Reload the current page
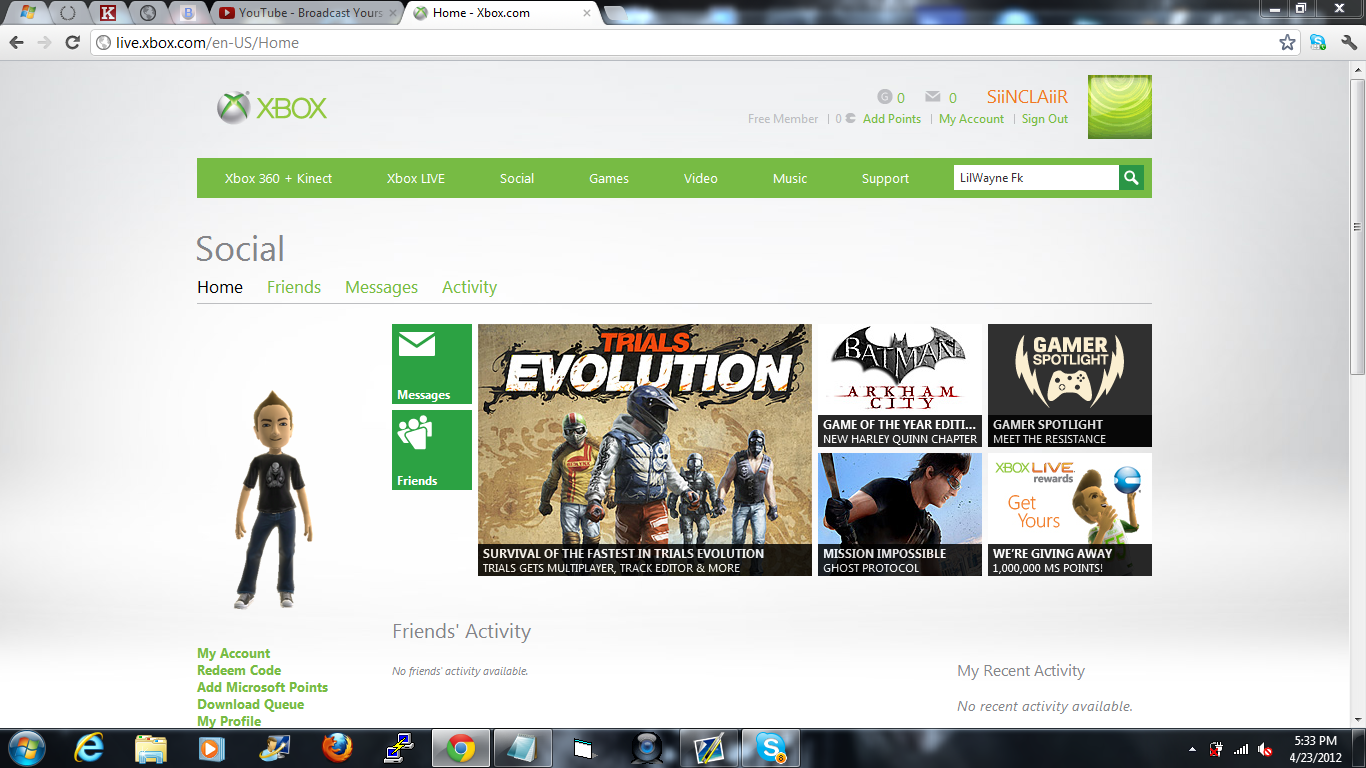Image resolution: width=1366 pixels, height=768 pixels. click(72, 43)
